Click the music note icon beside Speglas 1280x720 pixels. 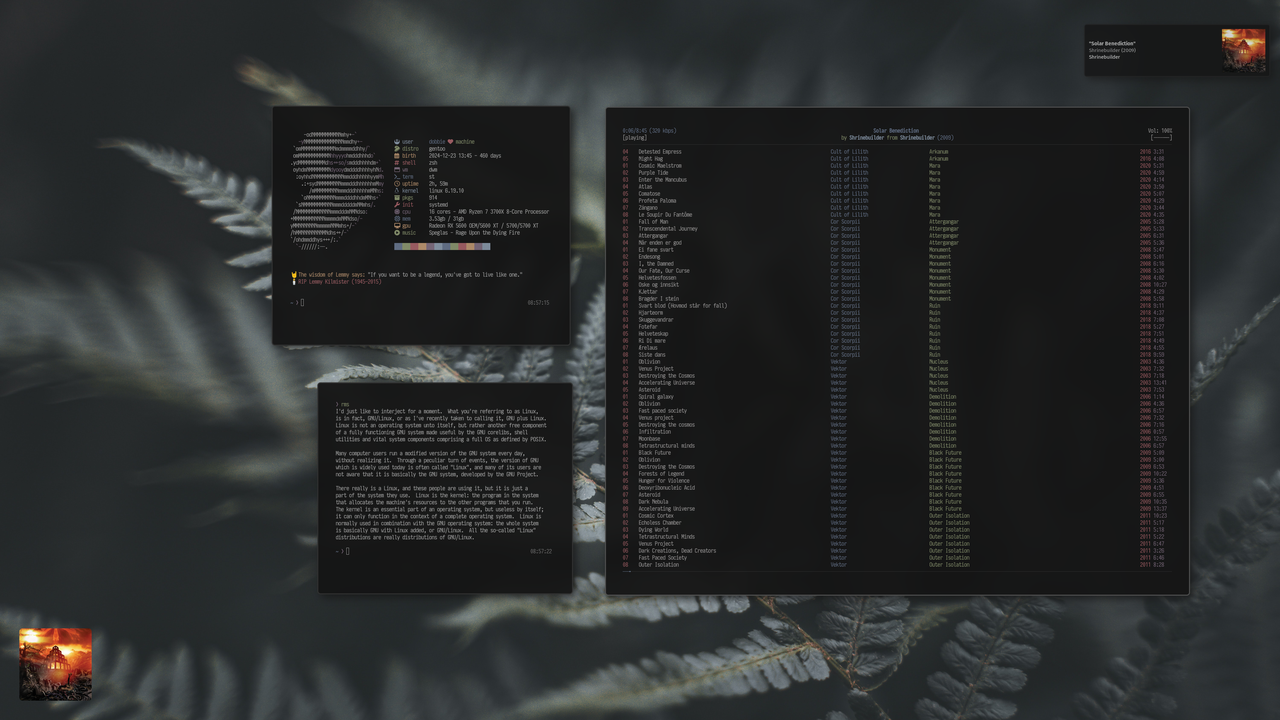pos(397,233)
